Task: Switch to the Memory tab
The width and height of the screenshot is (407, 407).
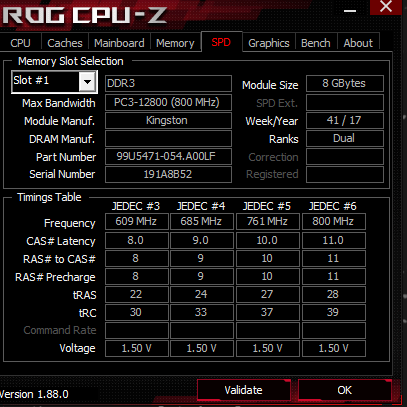Action: (x=175, y=43)
